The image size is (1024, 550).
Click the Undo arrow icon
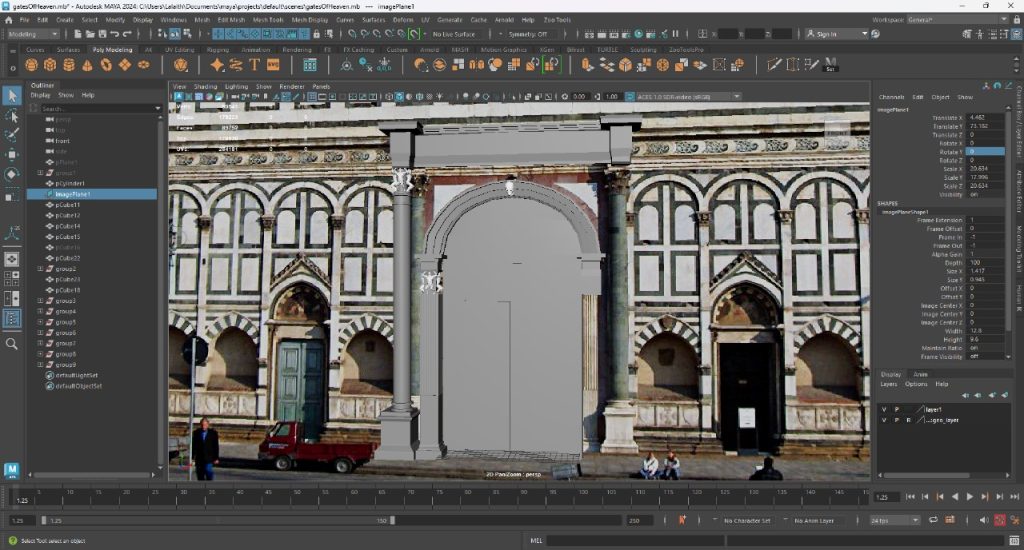[x=115, y=34]
